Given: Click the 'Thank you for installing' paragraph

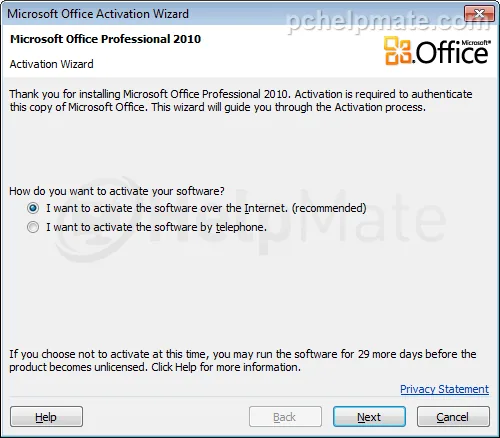Looking at the screenshot, I should pyautogui.click(x=241, y=101).
